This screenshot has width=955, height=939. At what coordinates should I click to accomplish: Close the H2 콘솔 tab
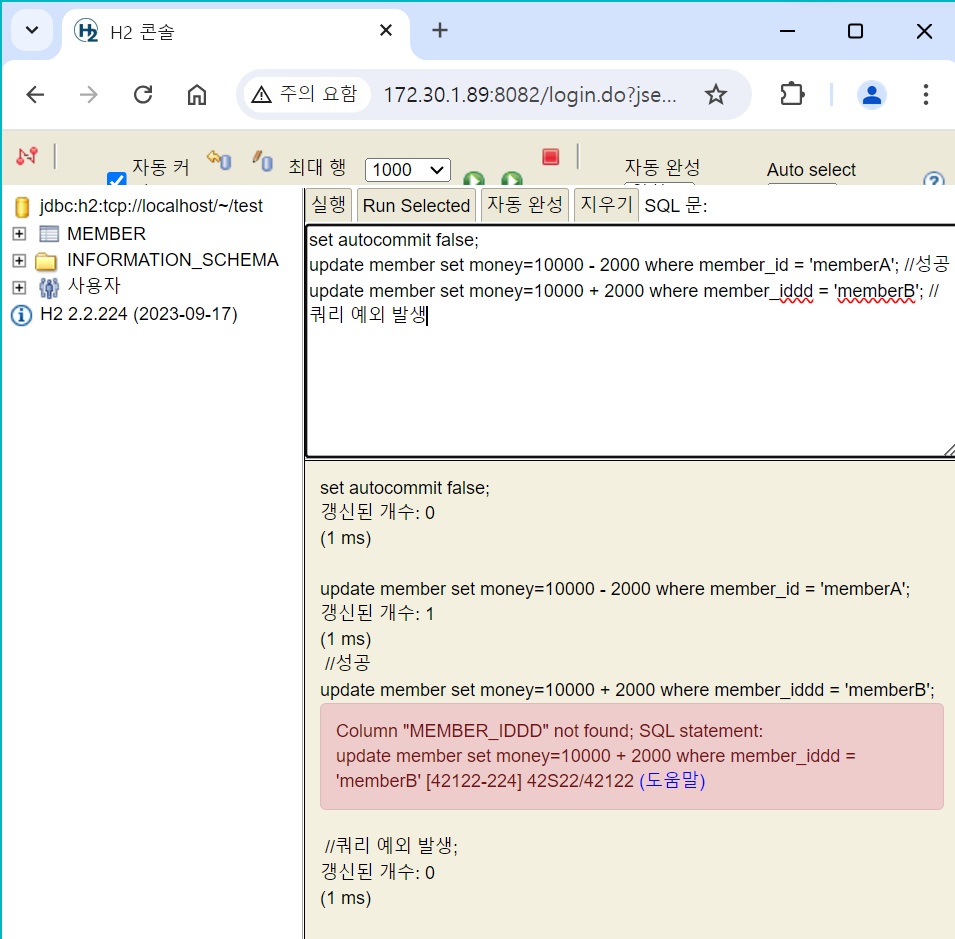click(386, 30)
